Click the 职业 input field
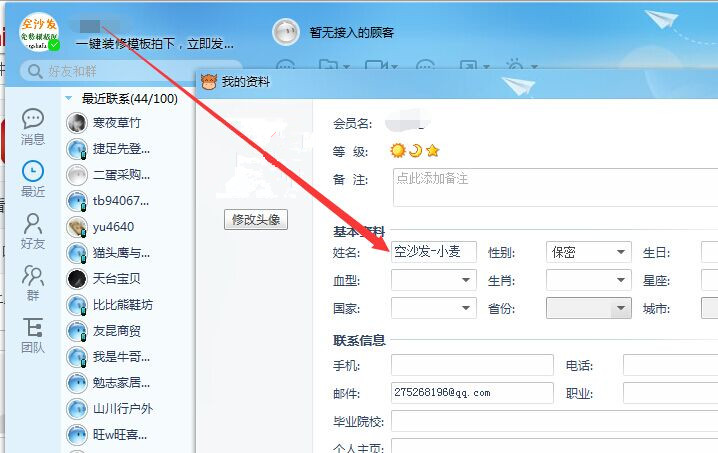Screen dimensions: 718x453 [670, 393]
